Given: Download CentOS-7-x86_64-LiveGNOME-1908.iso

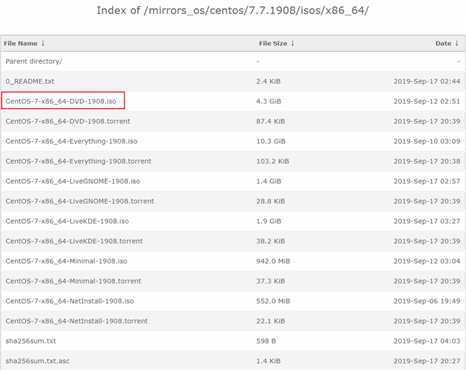Looking at the screenshot, I should (73, 181).
